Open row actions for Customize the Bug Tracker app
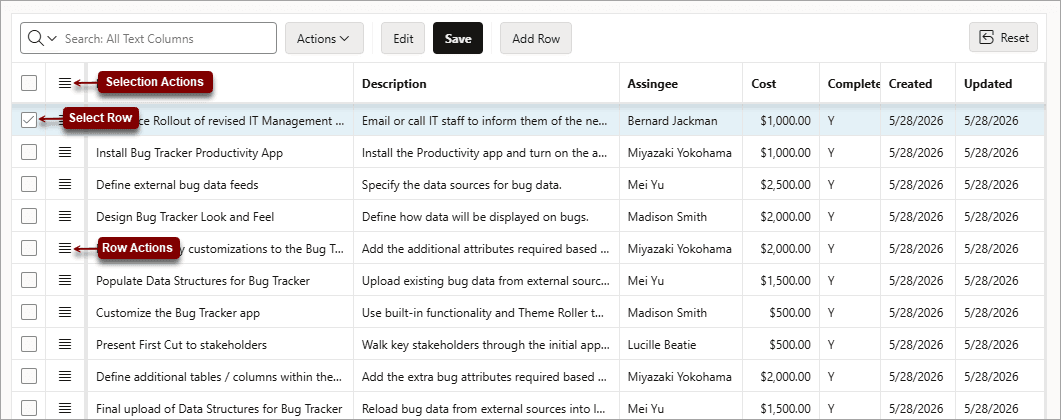This screenshot has width=1061, height=420. (x=64, y=312)
